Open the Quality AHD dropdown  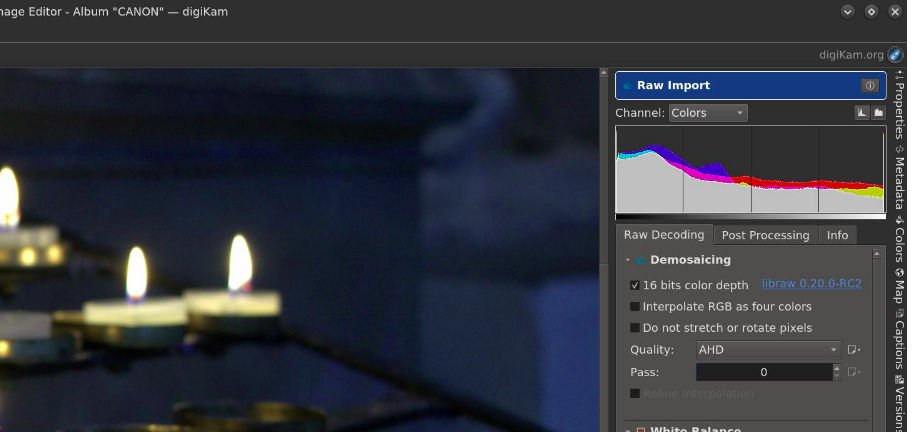pos(768,350)
